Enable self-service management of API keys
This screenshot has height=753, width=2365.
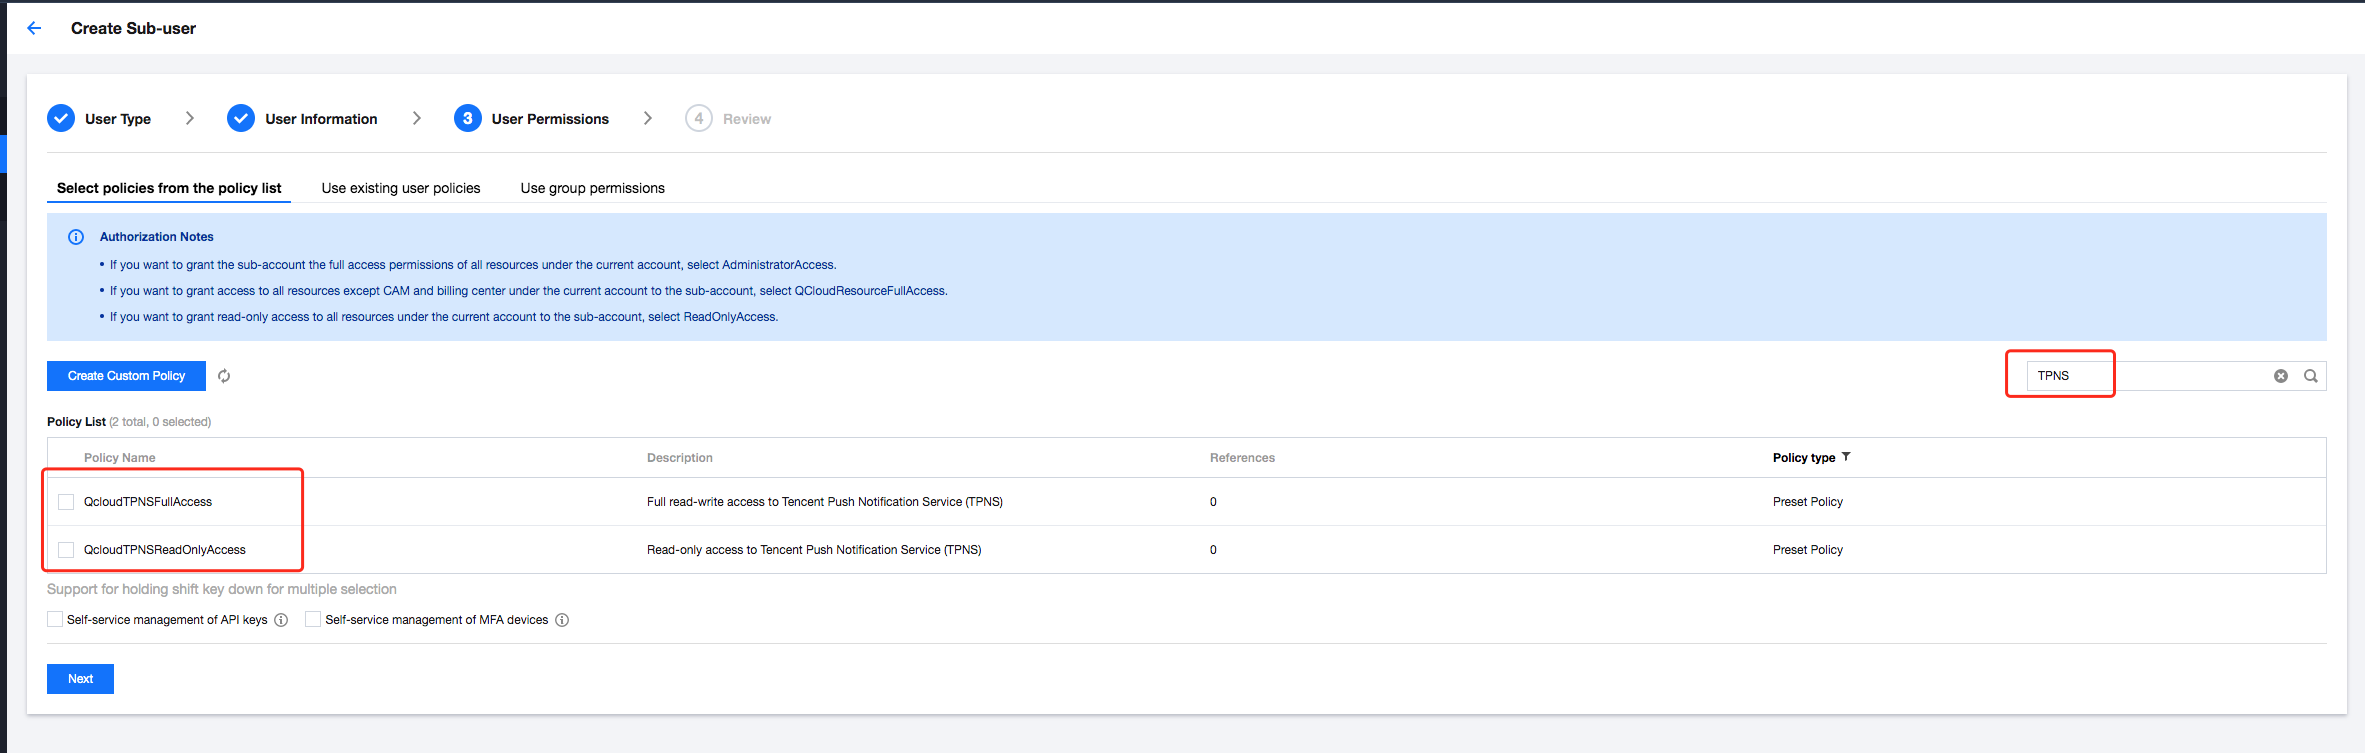(x=55, y=620)
